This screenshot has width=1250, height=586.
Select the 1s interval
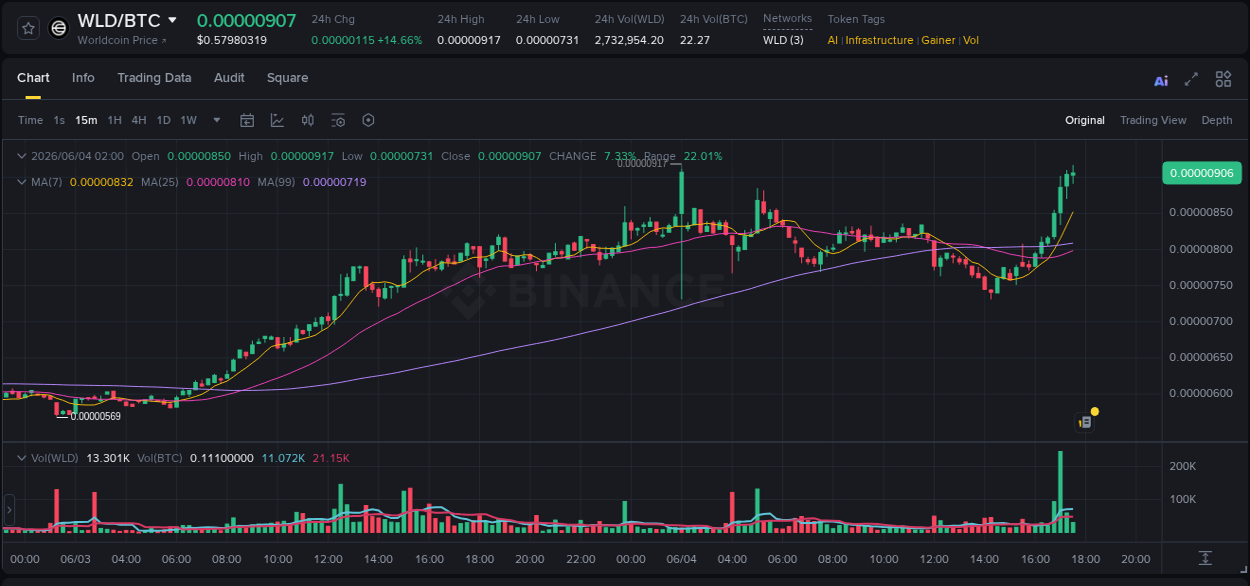point(59,120)
